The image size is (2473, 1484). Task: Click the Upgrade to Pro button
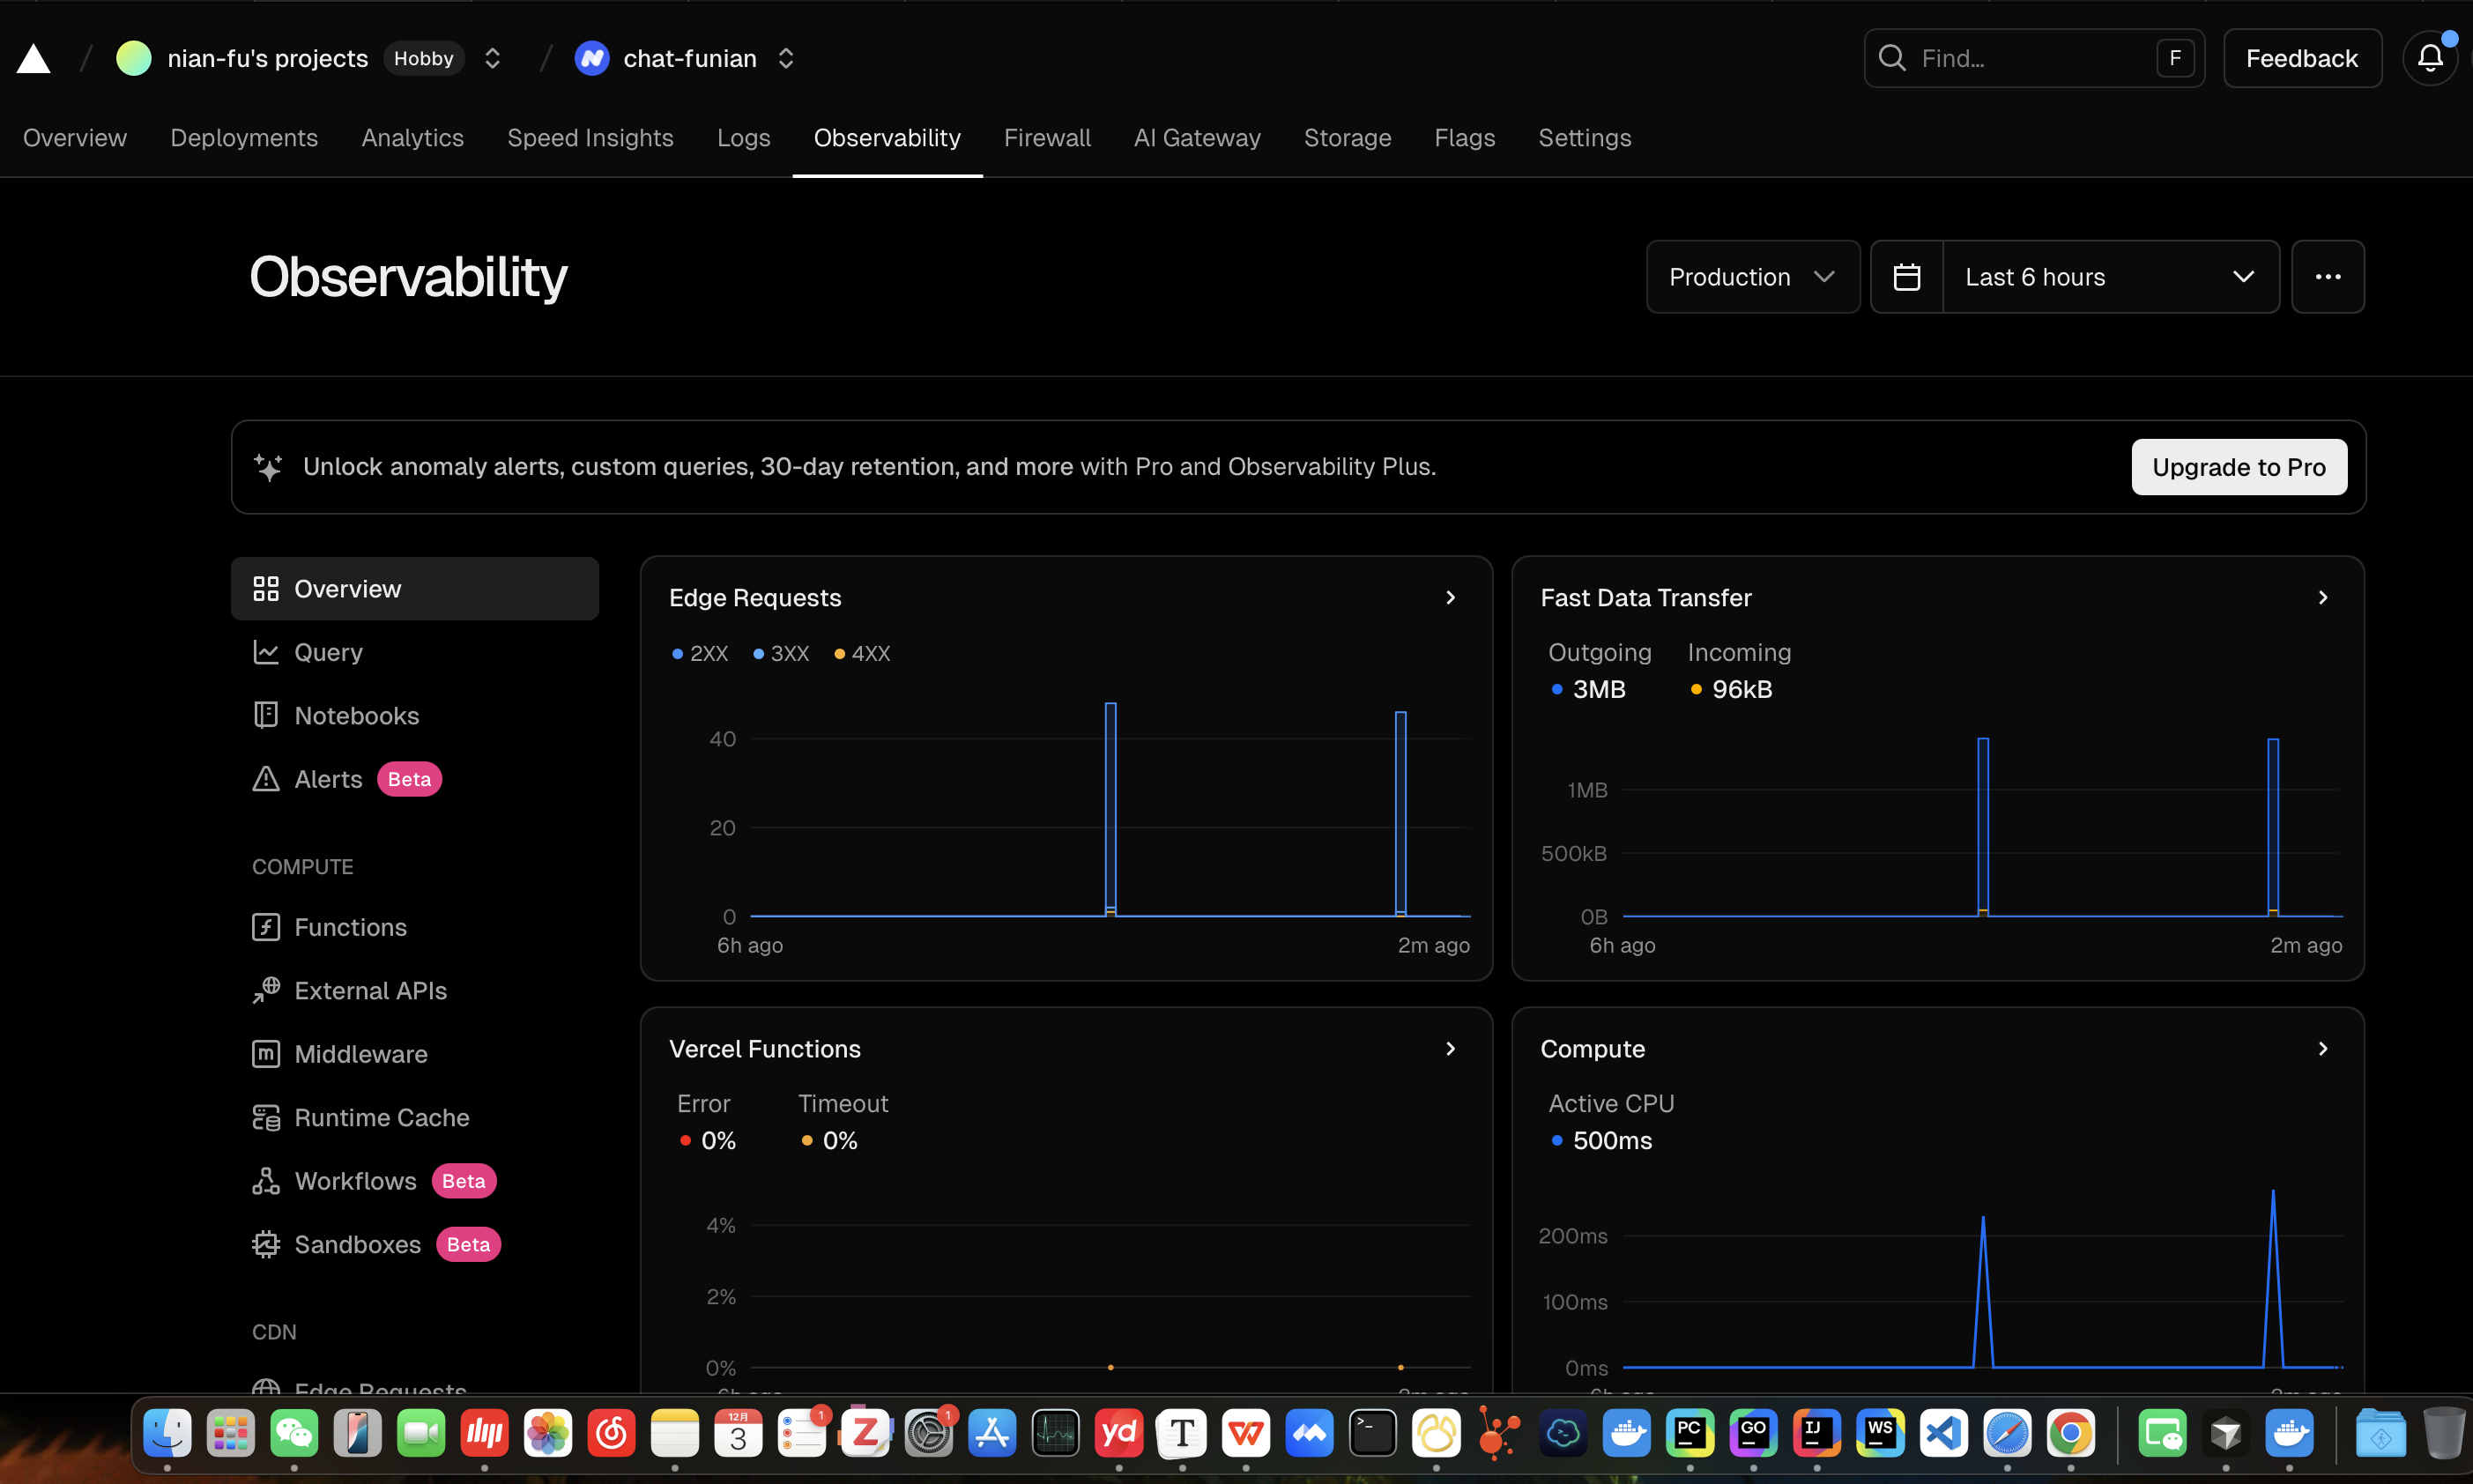click(2238, 467)
